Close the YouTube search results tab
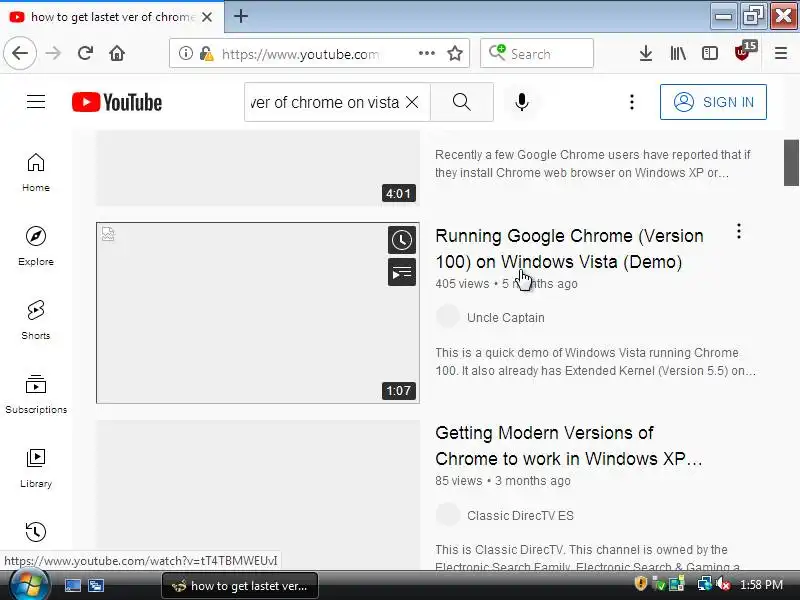 coord(207,17)
